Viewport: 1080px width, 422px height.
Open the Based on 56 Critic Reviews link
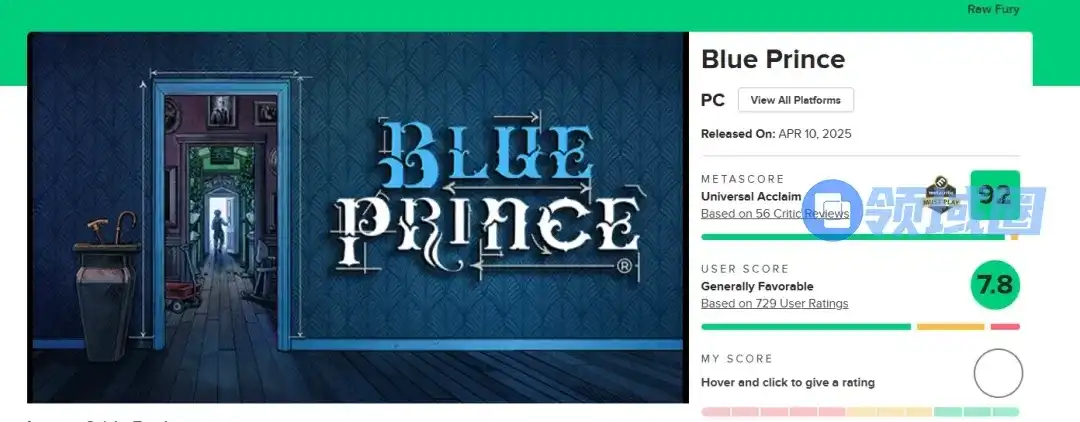(774, 213)
